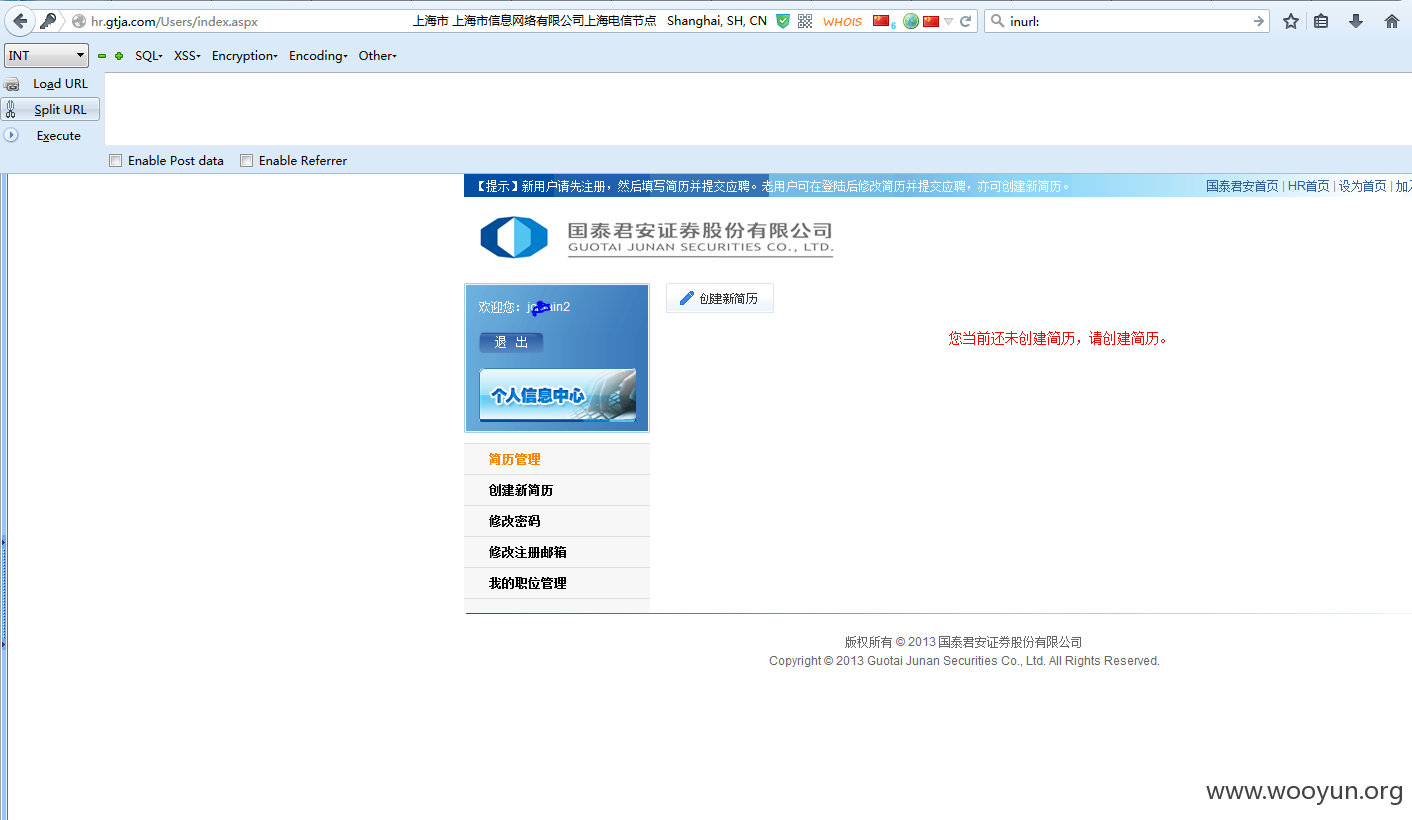Open the Encoding menu
1412x820 pixels.
[x=318, y=56]
